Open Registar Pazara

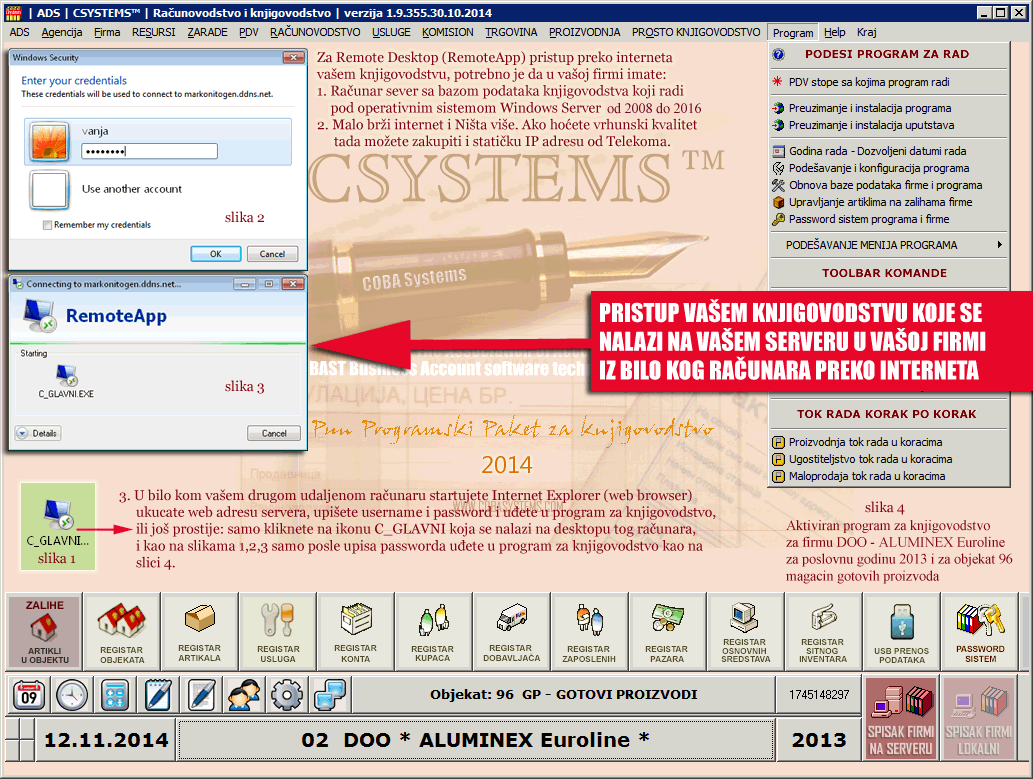(667, 631)
